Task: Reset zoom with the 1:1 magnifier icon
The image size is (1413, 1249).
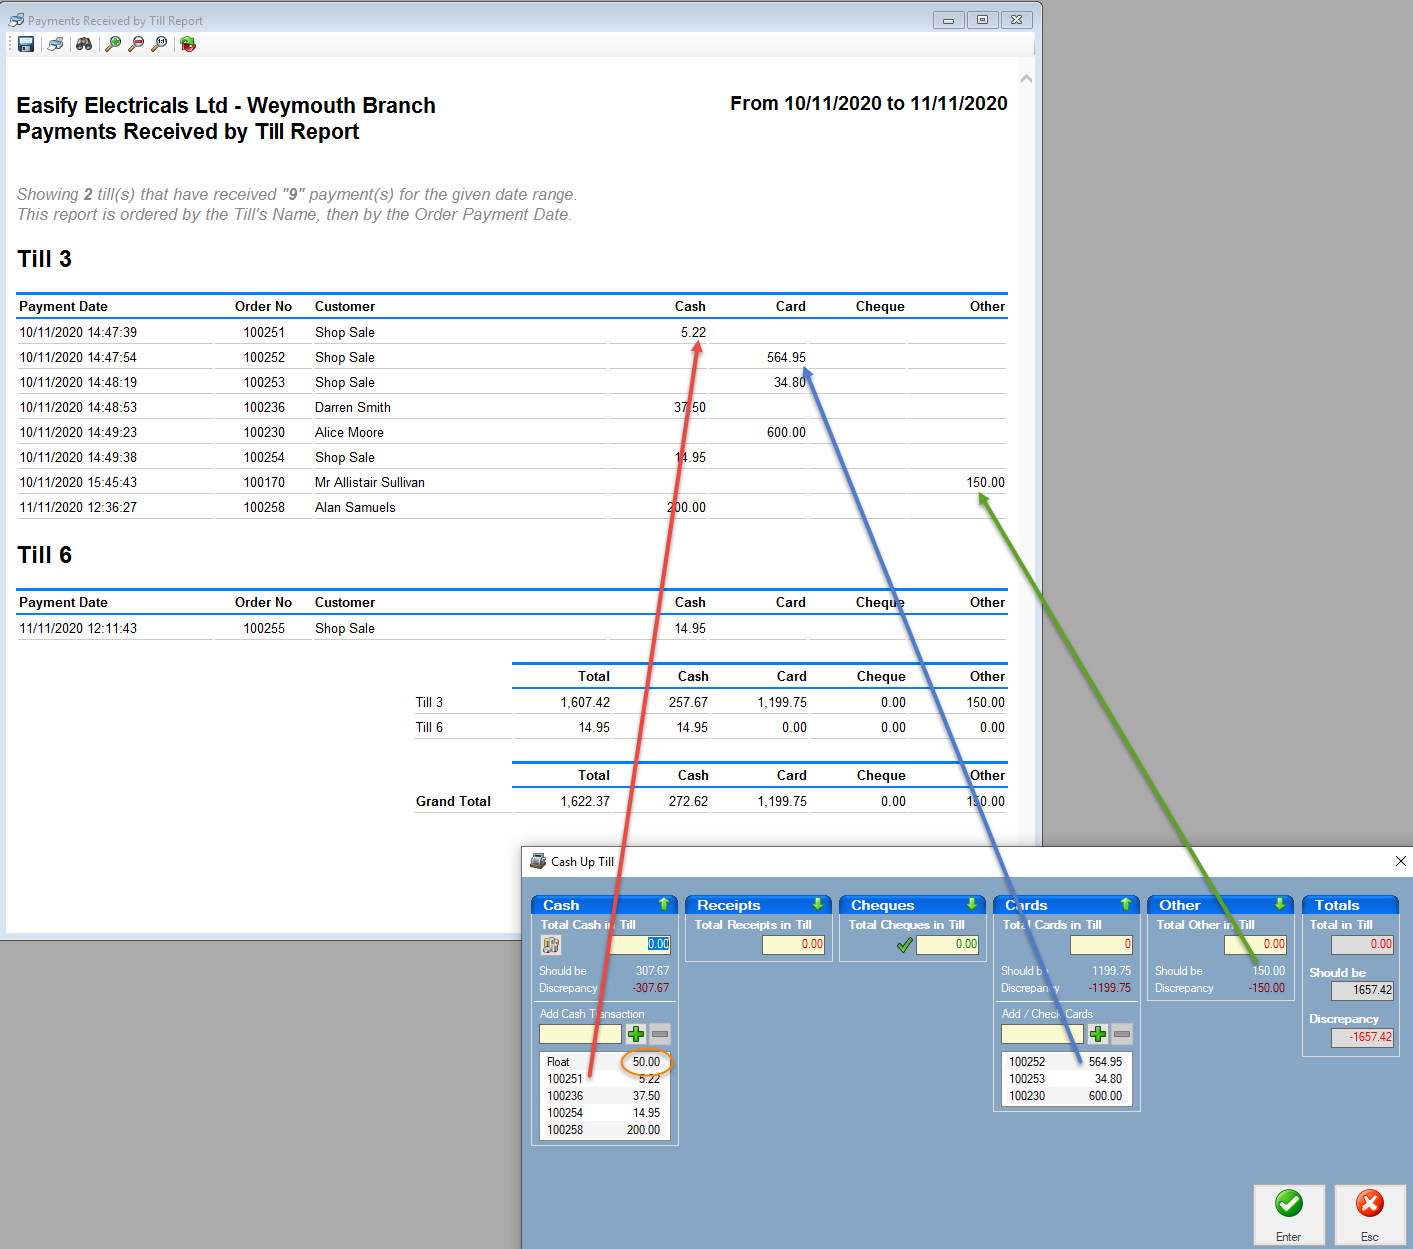Action: (159, 44)
